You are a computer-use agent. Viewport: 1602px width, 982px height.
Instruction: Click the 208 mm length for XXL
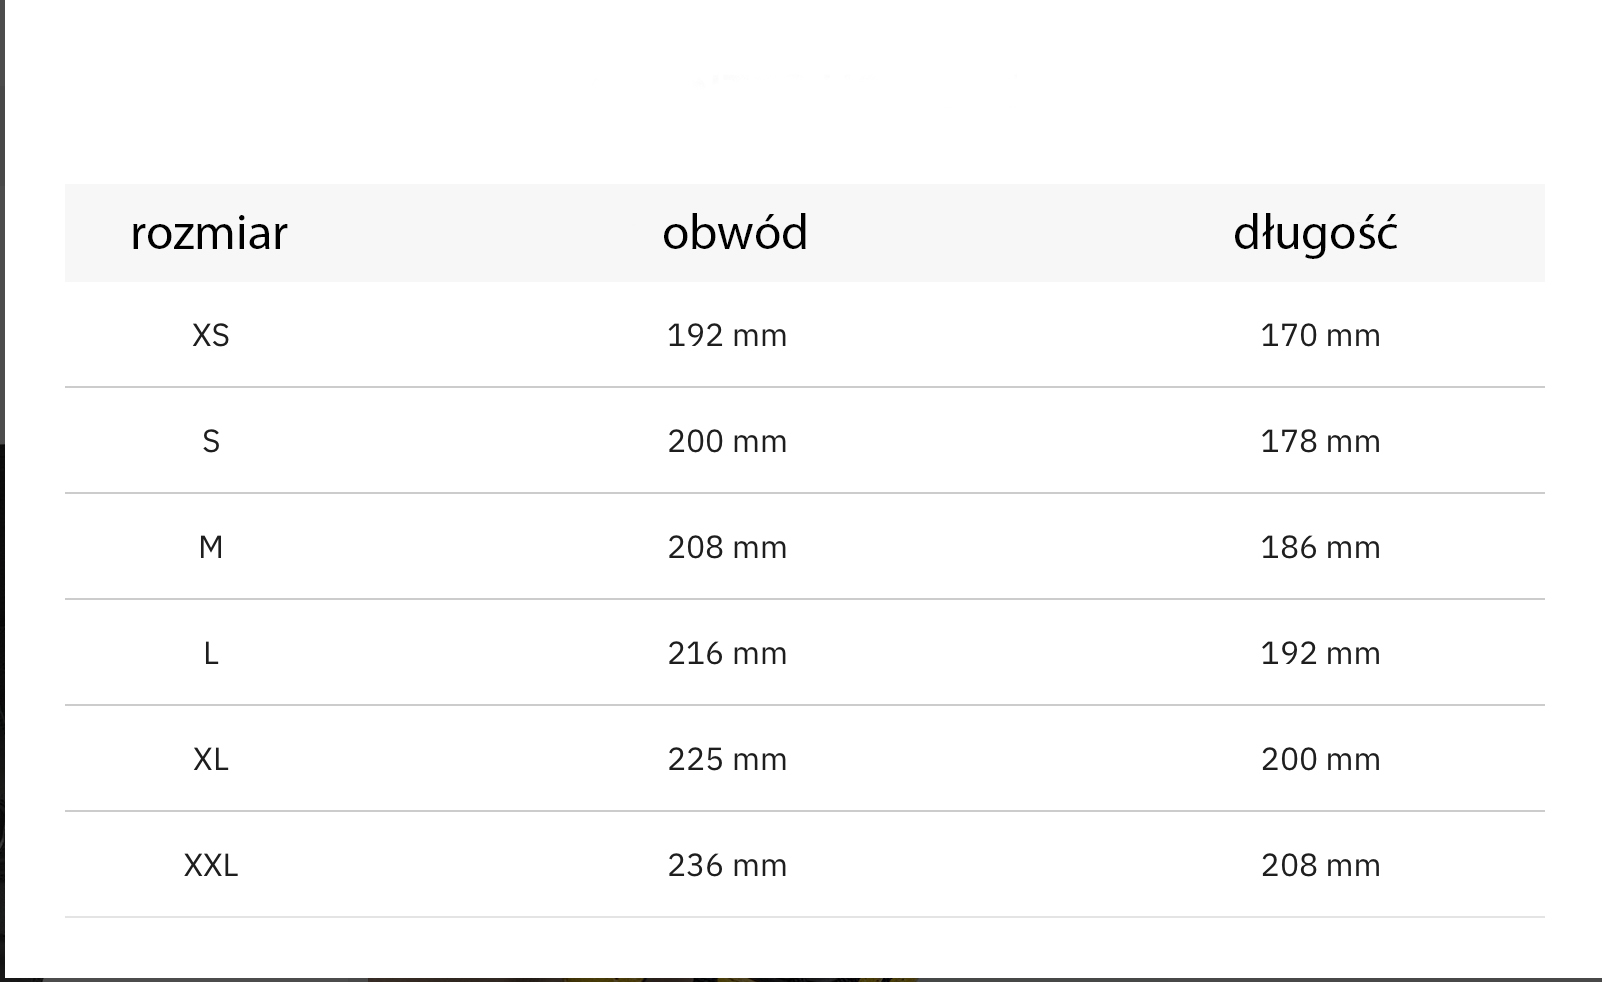point(1320,865)
